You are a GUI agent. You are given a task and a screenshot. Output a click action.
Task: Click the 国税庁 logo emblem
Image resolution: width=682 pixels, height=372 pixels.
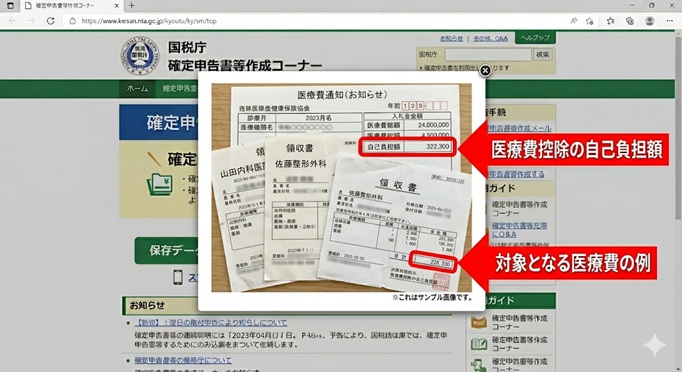point(140,56)
